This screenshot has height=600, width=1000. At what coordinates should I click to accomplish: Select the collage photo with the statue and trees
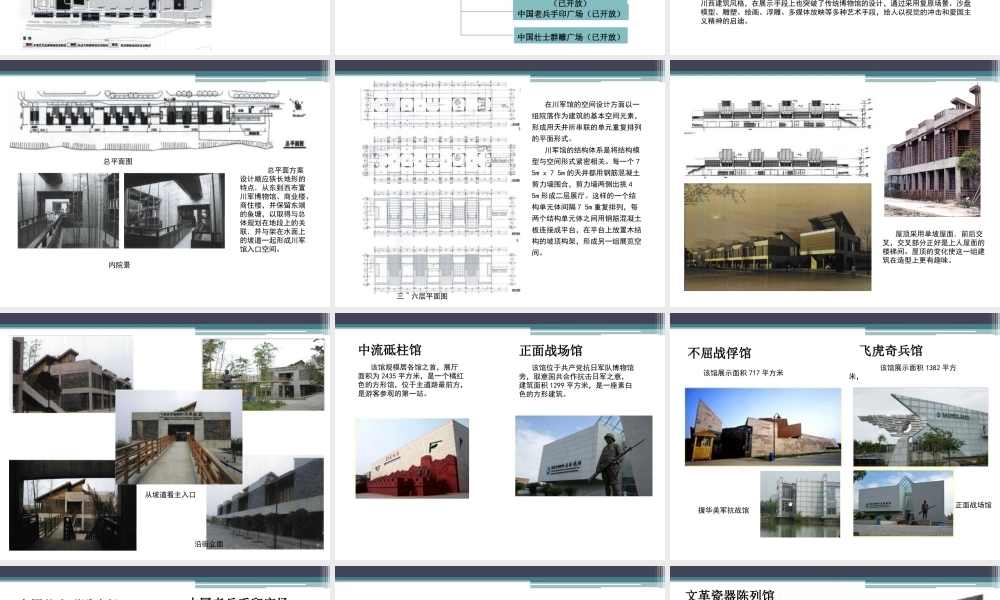click(x=263, y=374)
